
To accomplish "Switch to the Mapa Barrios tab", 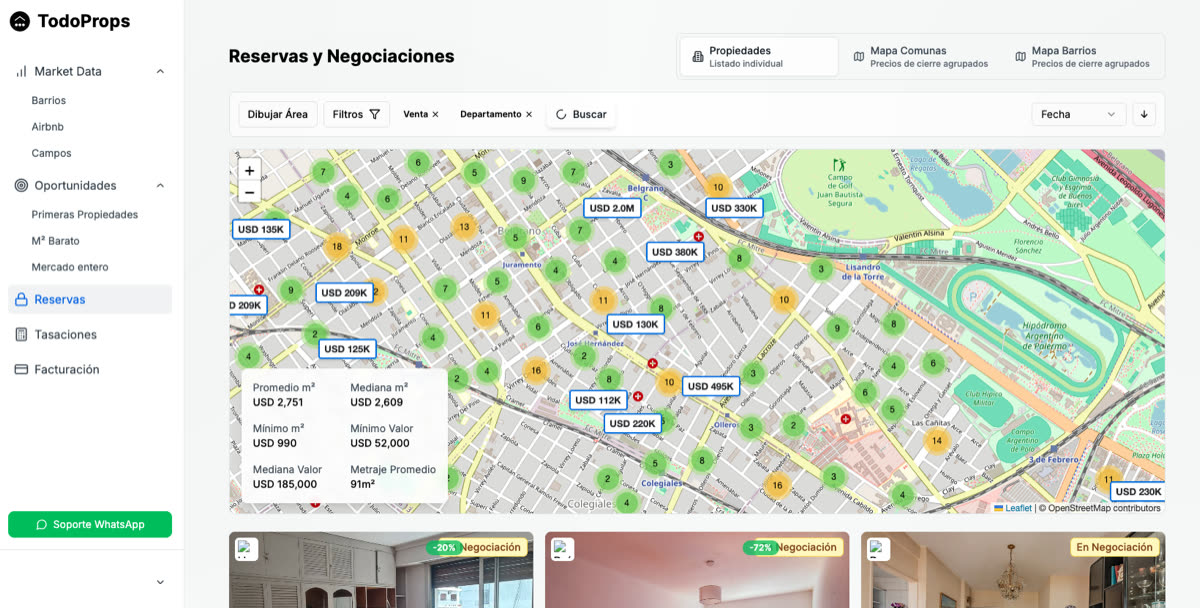I will coord(1082,57).
